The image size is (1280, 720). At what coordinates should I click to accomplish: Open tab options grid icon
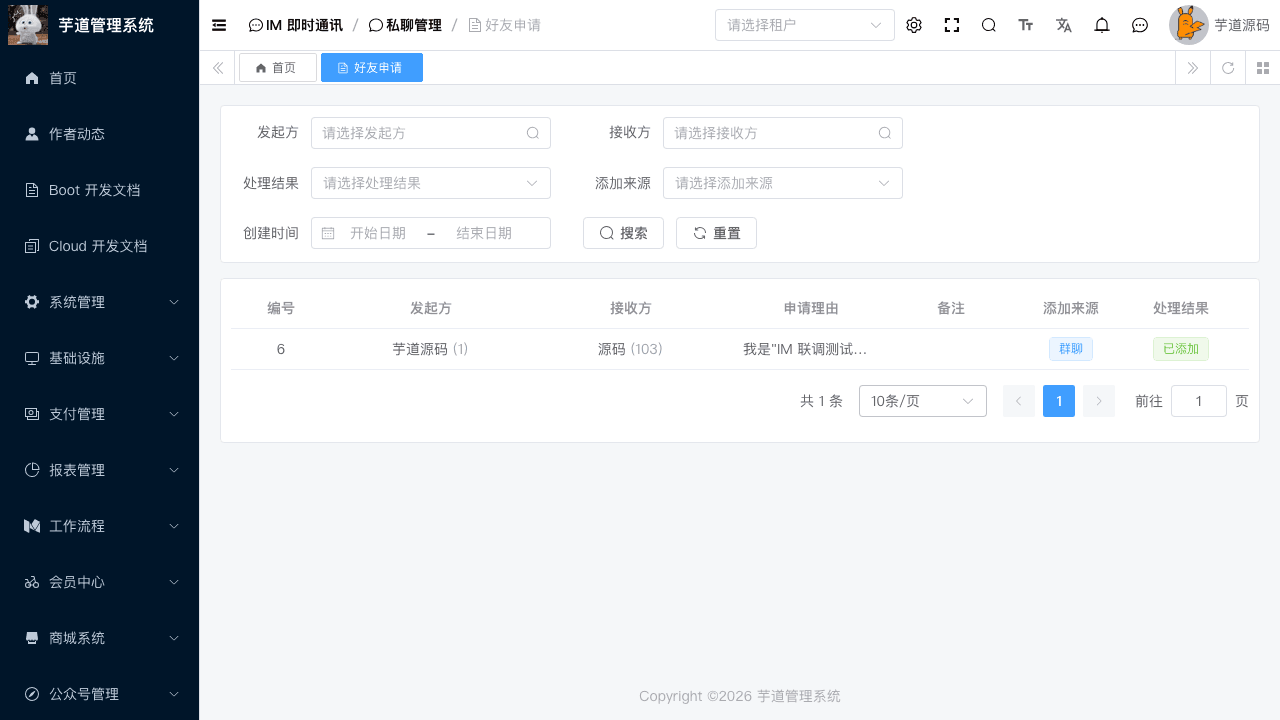coord(1263,68)
